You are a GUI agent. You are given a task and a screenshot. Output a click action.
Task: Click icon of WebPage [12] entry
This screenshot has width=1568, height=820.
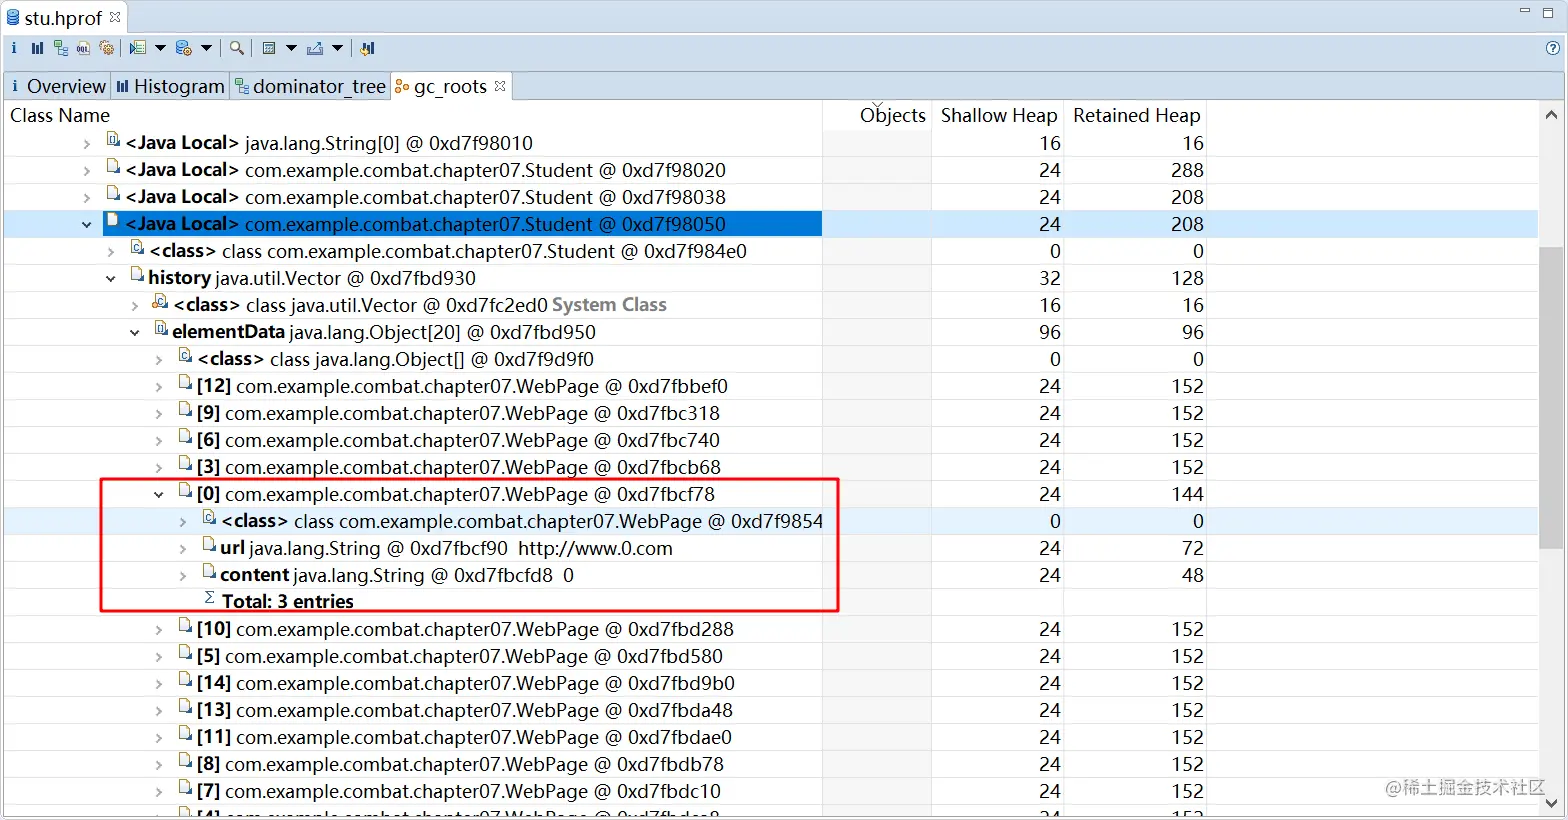coord(185,383)
